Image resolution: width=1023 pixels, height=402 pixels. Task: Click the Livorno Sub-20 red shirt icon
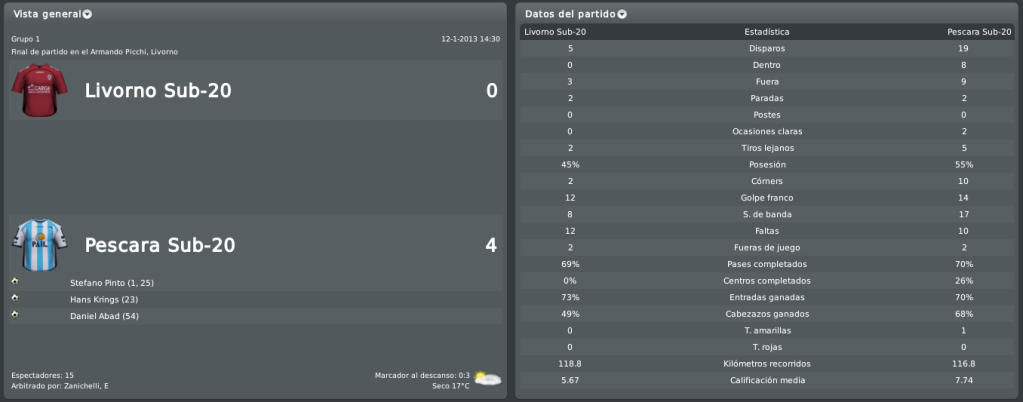(x=39, y=90)
